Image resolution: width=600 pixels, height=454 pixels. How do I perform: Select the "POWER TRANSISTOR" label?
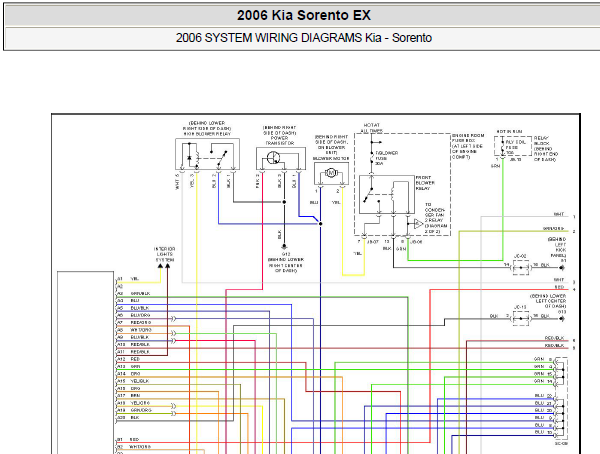coord(280,140)
